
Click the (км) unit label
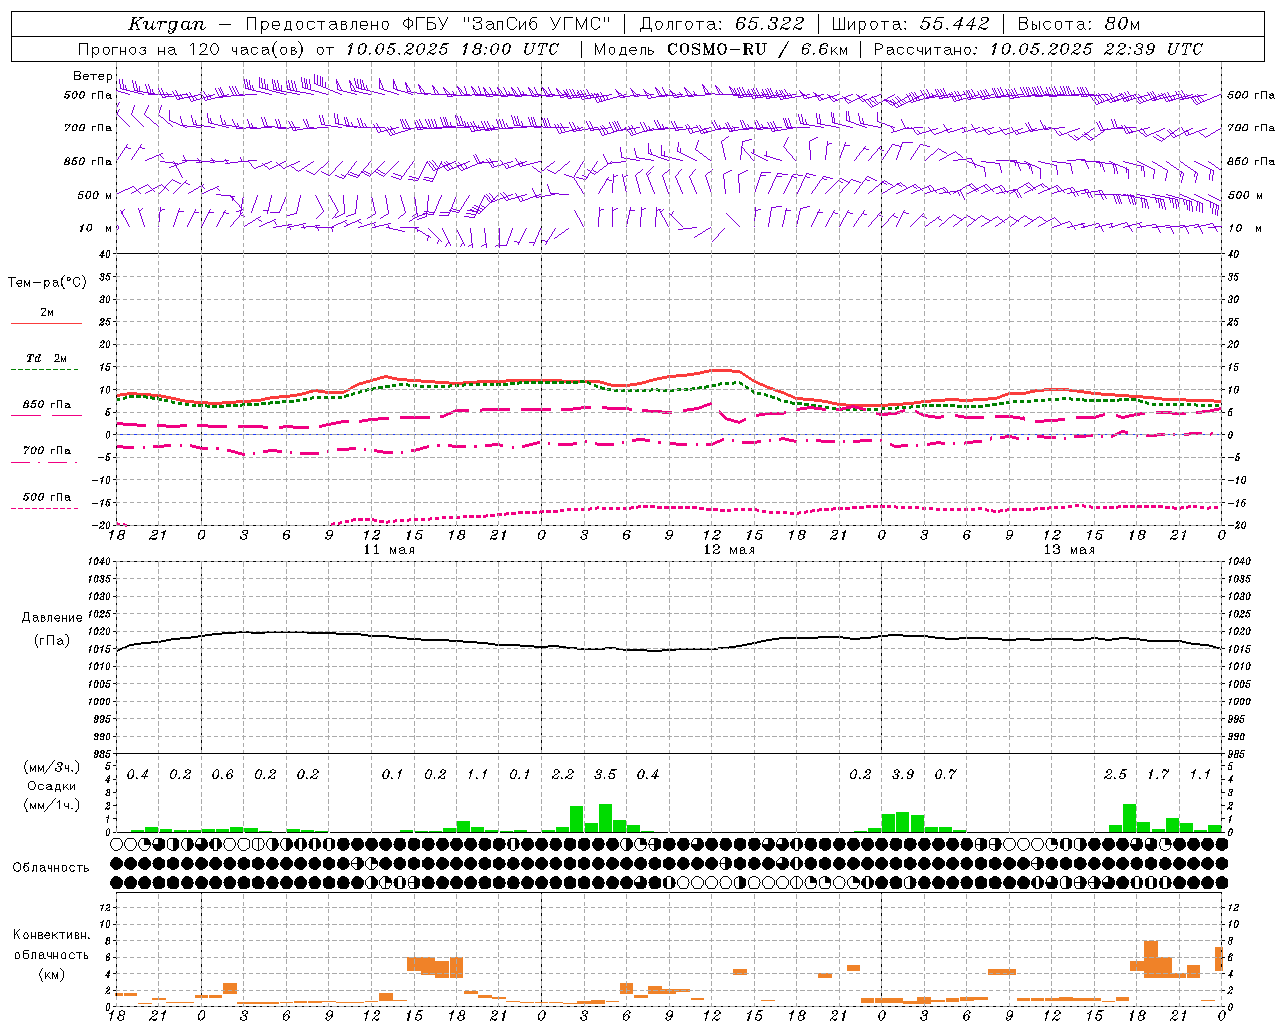52,973
